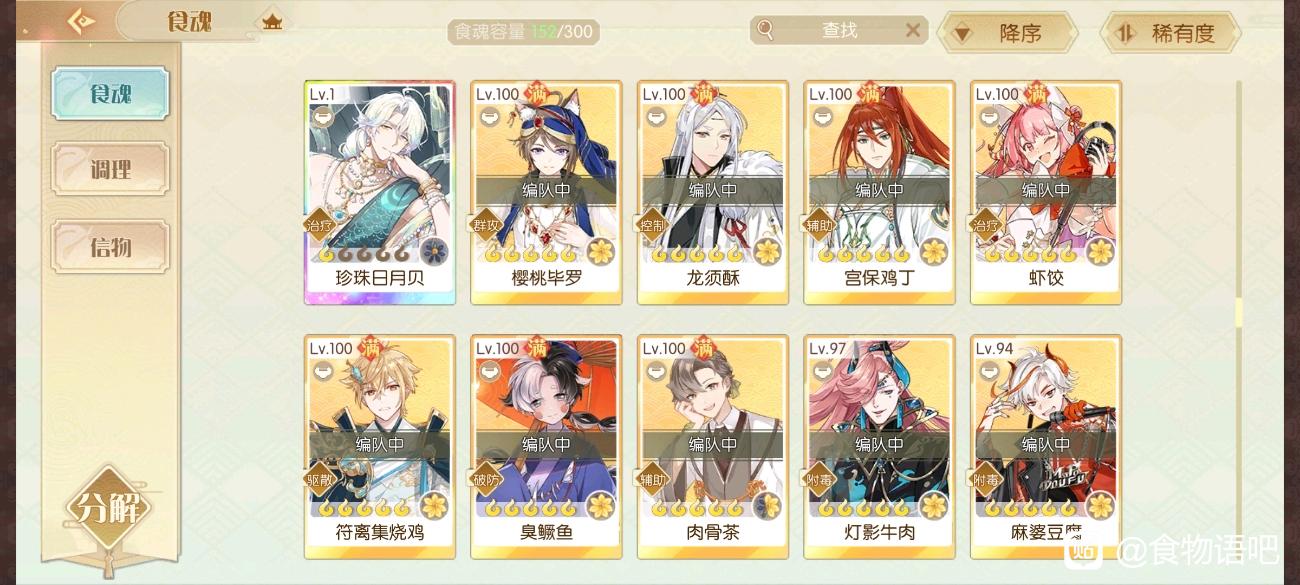Click the 破防 role tag on 臭鳜鱼
This screenshot has height=585, width=1300.
pos(485,479)
